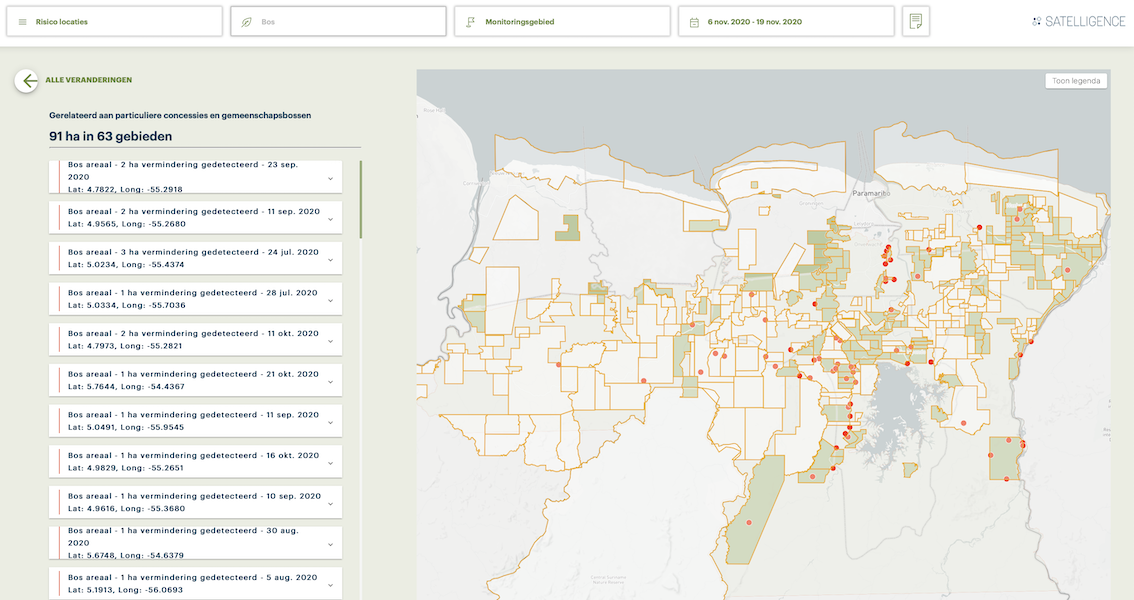Viewport: 1134px width, 600px height.
Task: Expand the 23 sep. 2020 detection entry
Action: (330, 178)
